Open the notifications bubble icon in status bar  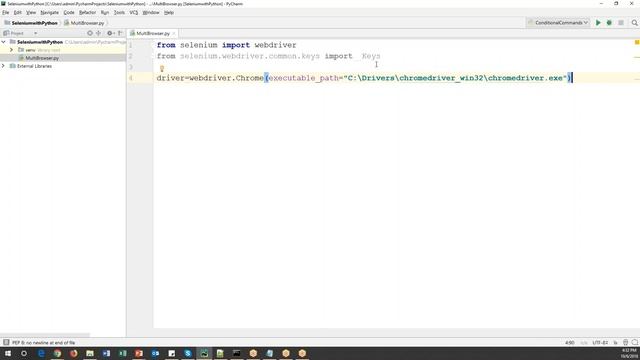[x=635, y=342]
